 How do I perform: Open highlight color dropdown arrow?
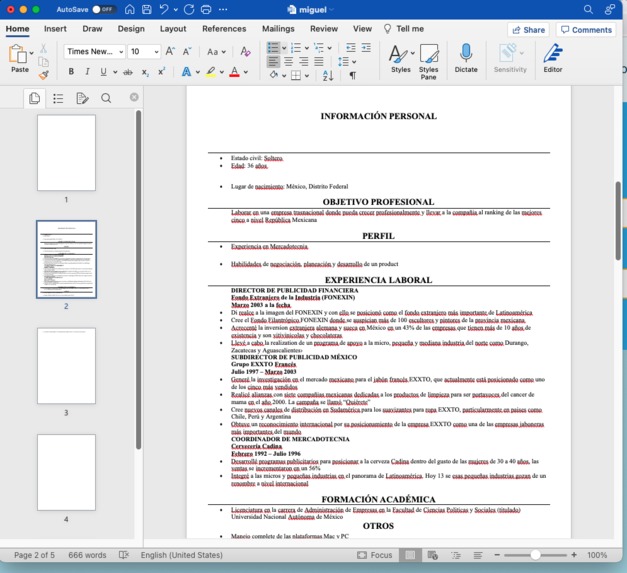[222, 72]
